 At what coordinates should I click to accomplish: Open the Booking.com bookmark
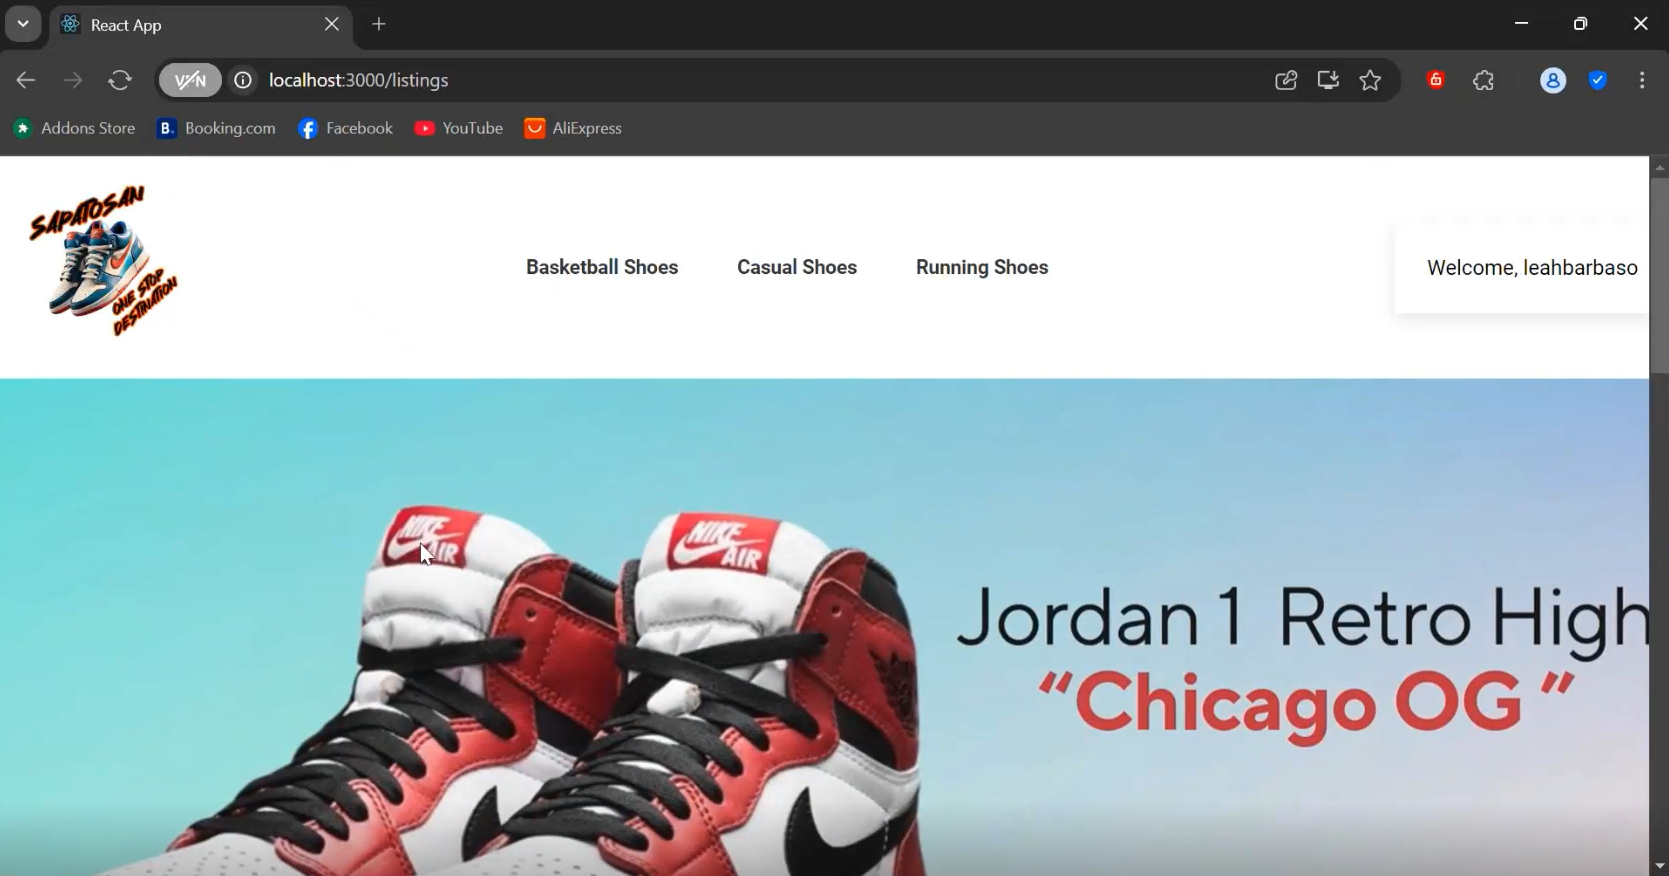(x=216, y=128)
